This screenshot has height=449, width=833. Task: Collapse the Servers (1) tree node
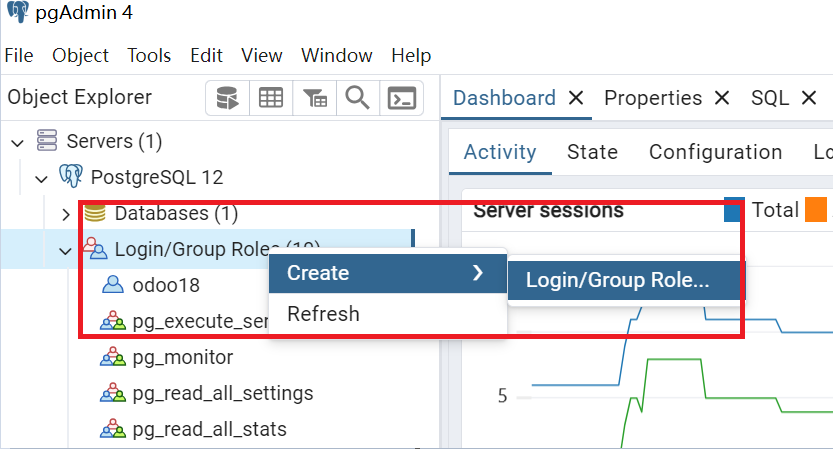point(18,142)
